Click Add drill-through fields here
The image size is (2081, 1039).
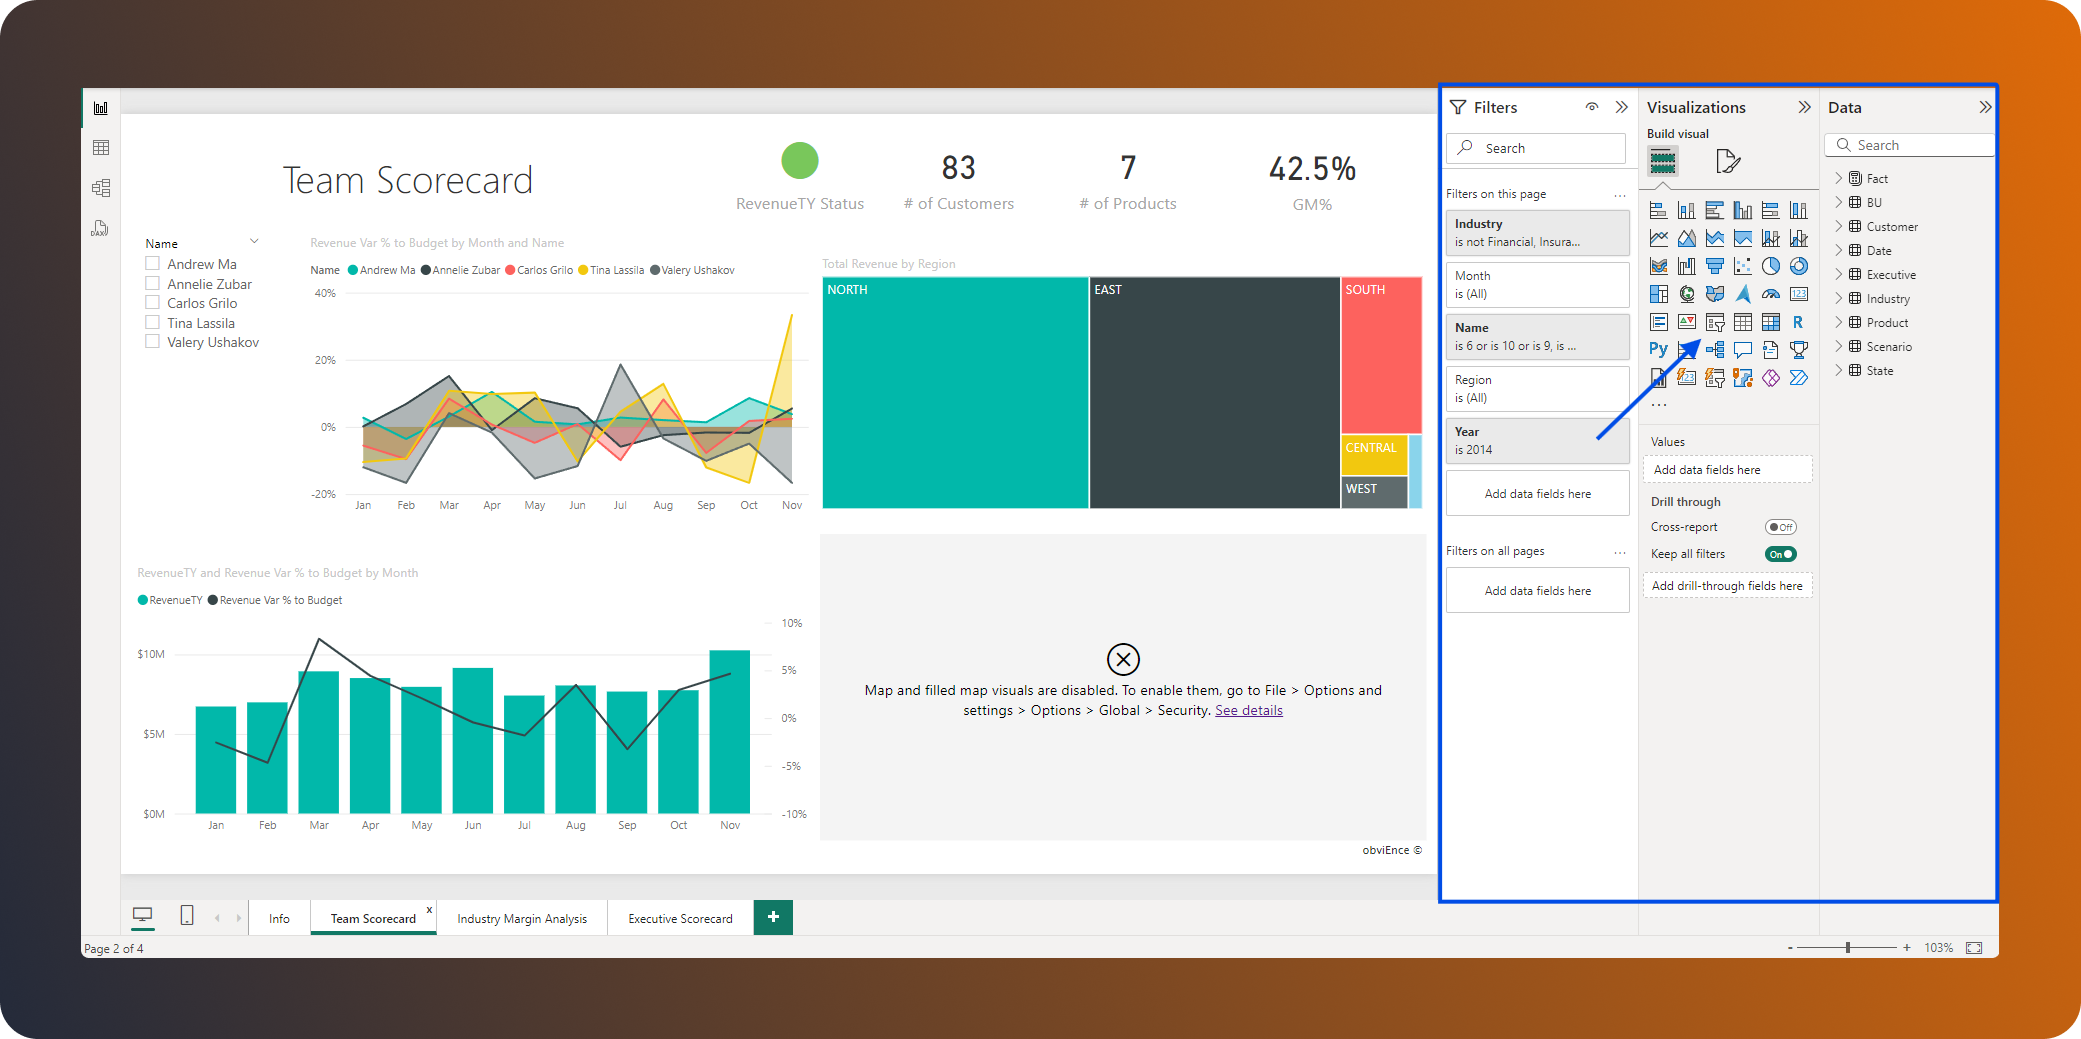(x=1727, y=585)
